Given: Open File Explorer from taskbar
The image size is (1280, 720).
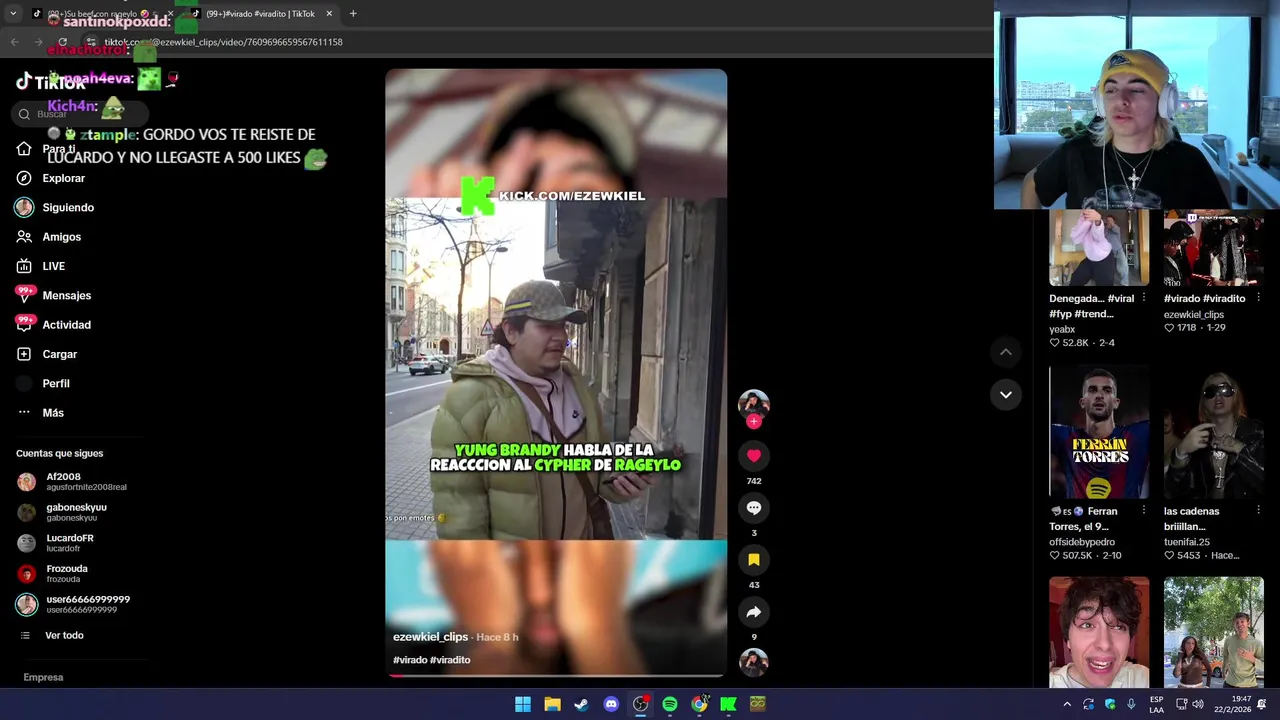Looking at the screenshot, I should pyautogui.click(x=552, y=704).
